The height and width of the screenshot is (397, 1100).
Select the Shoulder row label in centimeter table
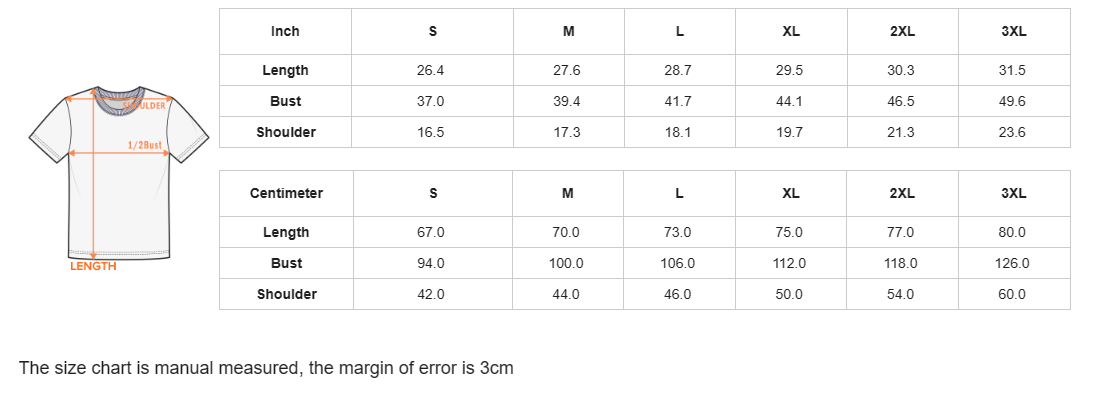coord(286,295)
